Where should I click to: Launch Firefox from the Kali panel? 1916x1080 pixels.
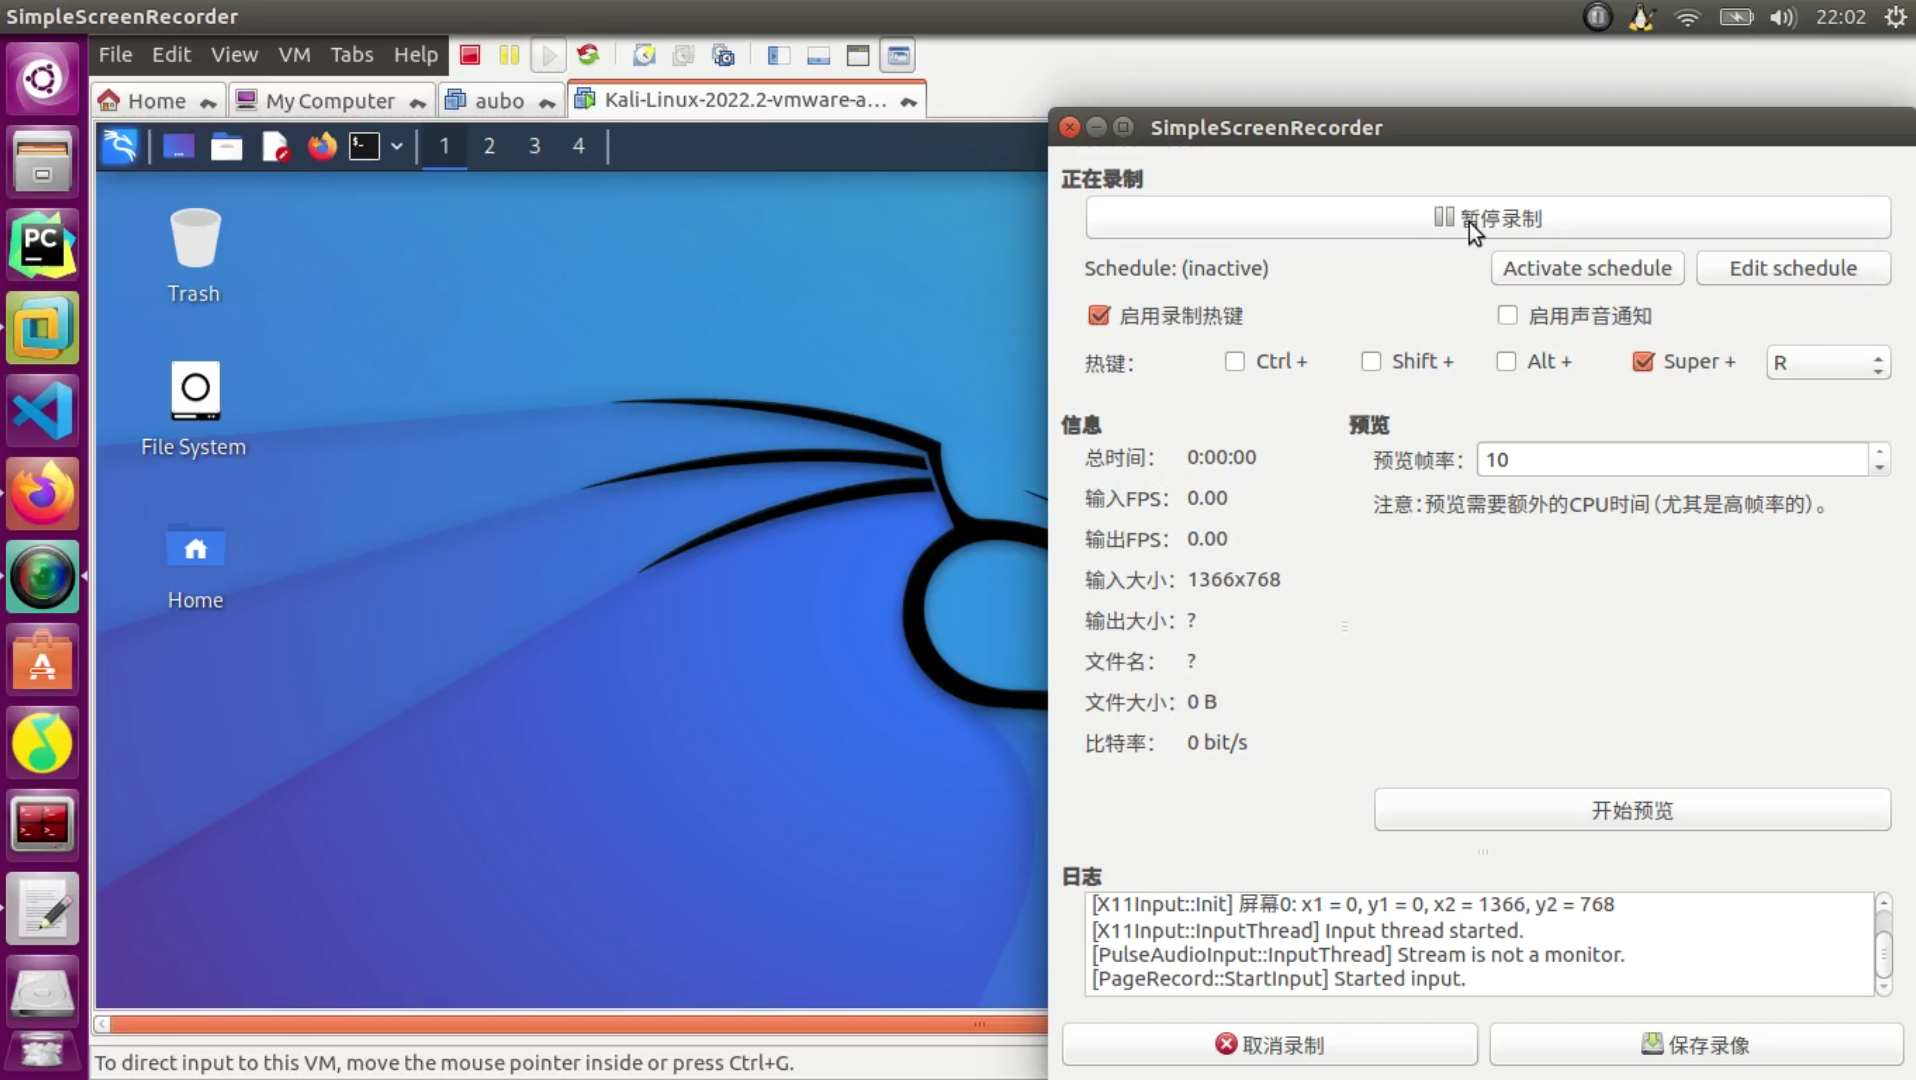(322, 146)
